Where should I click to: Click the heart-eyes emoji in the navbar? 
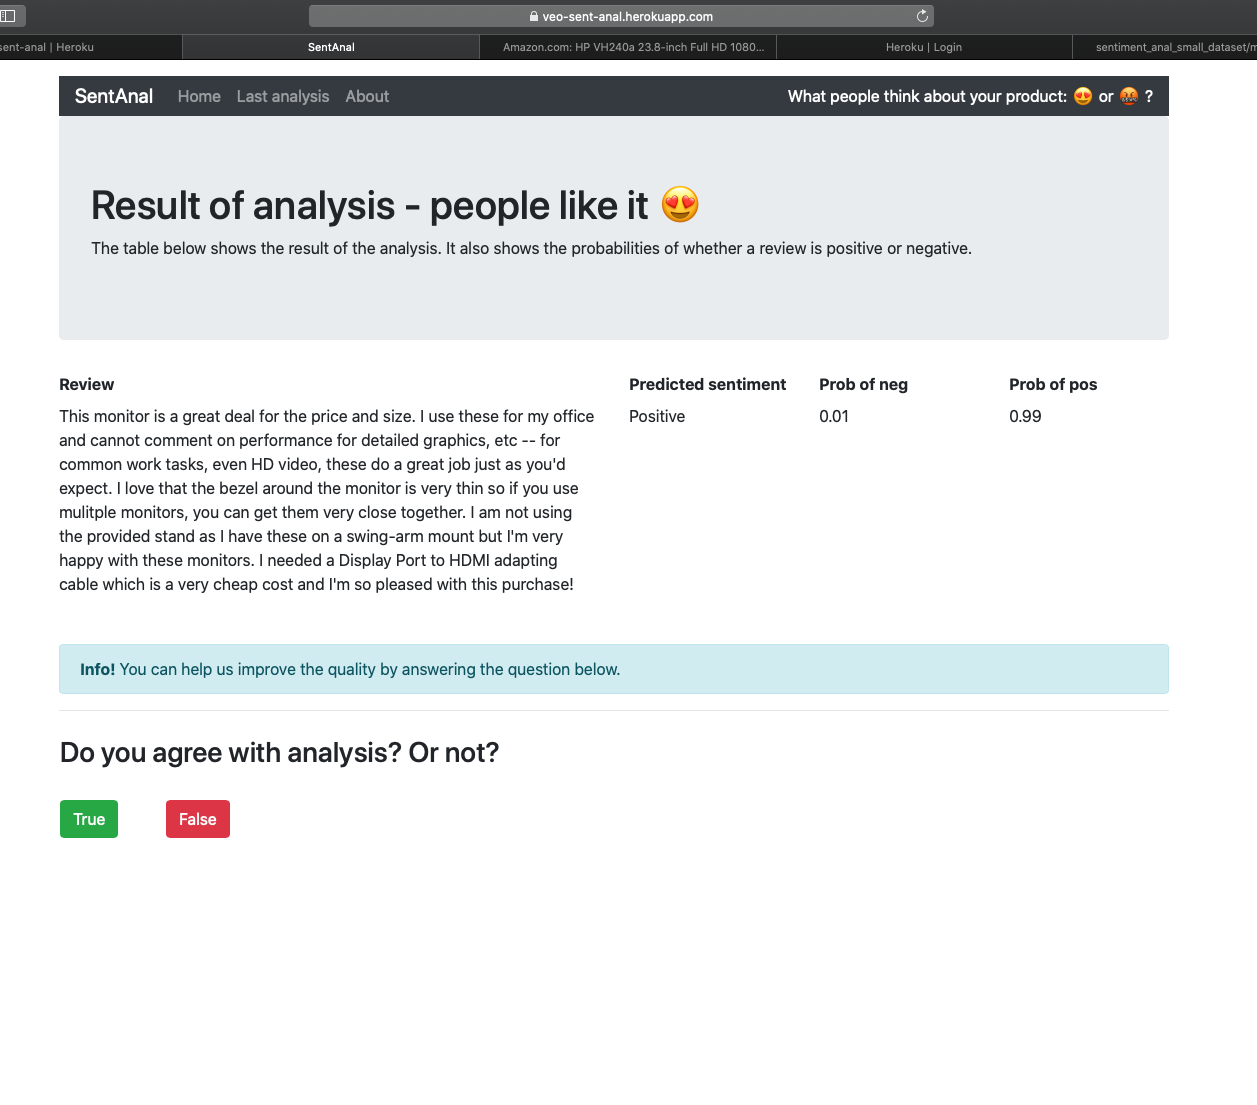(x=1083, y=96)
